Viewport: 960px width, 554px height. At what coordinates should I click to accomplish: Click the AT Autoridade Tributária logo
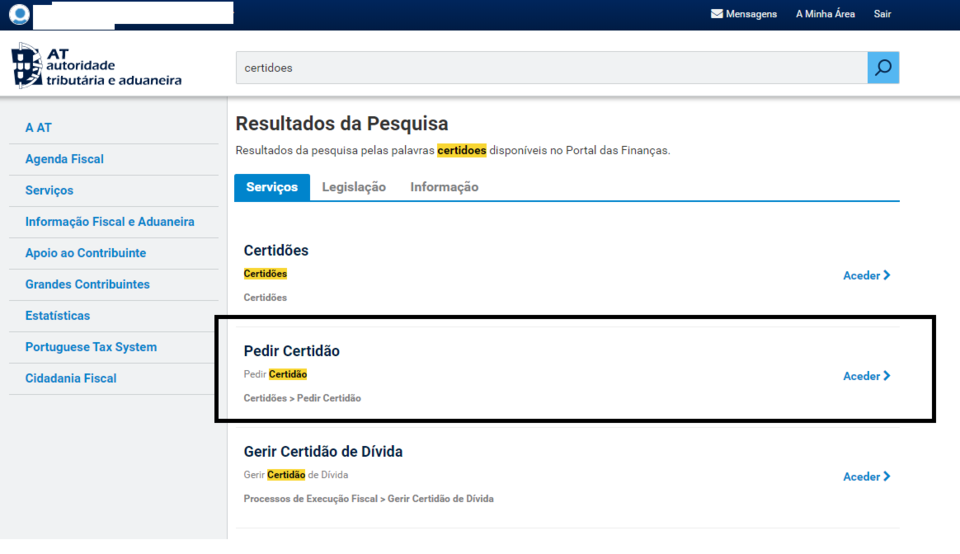pos(97,66)
